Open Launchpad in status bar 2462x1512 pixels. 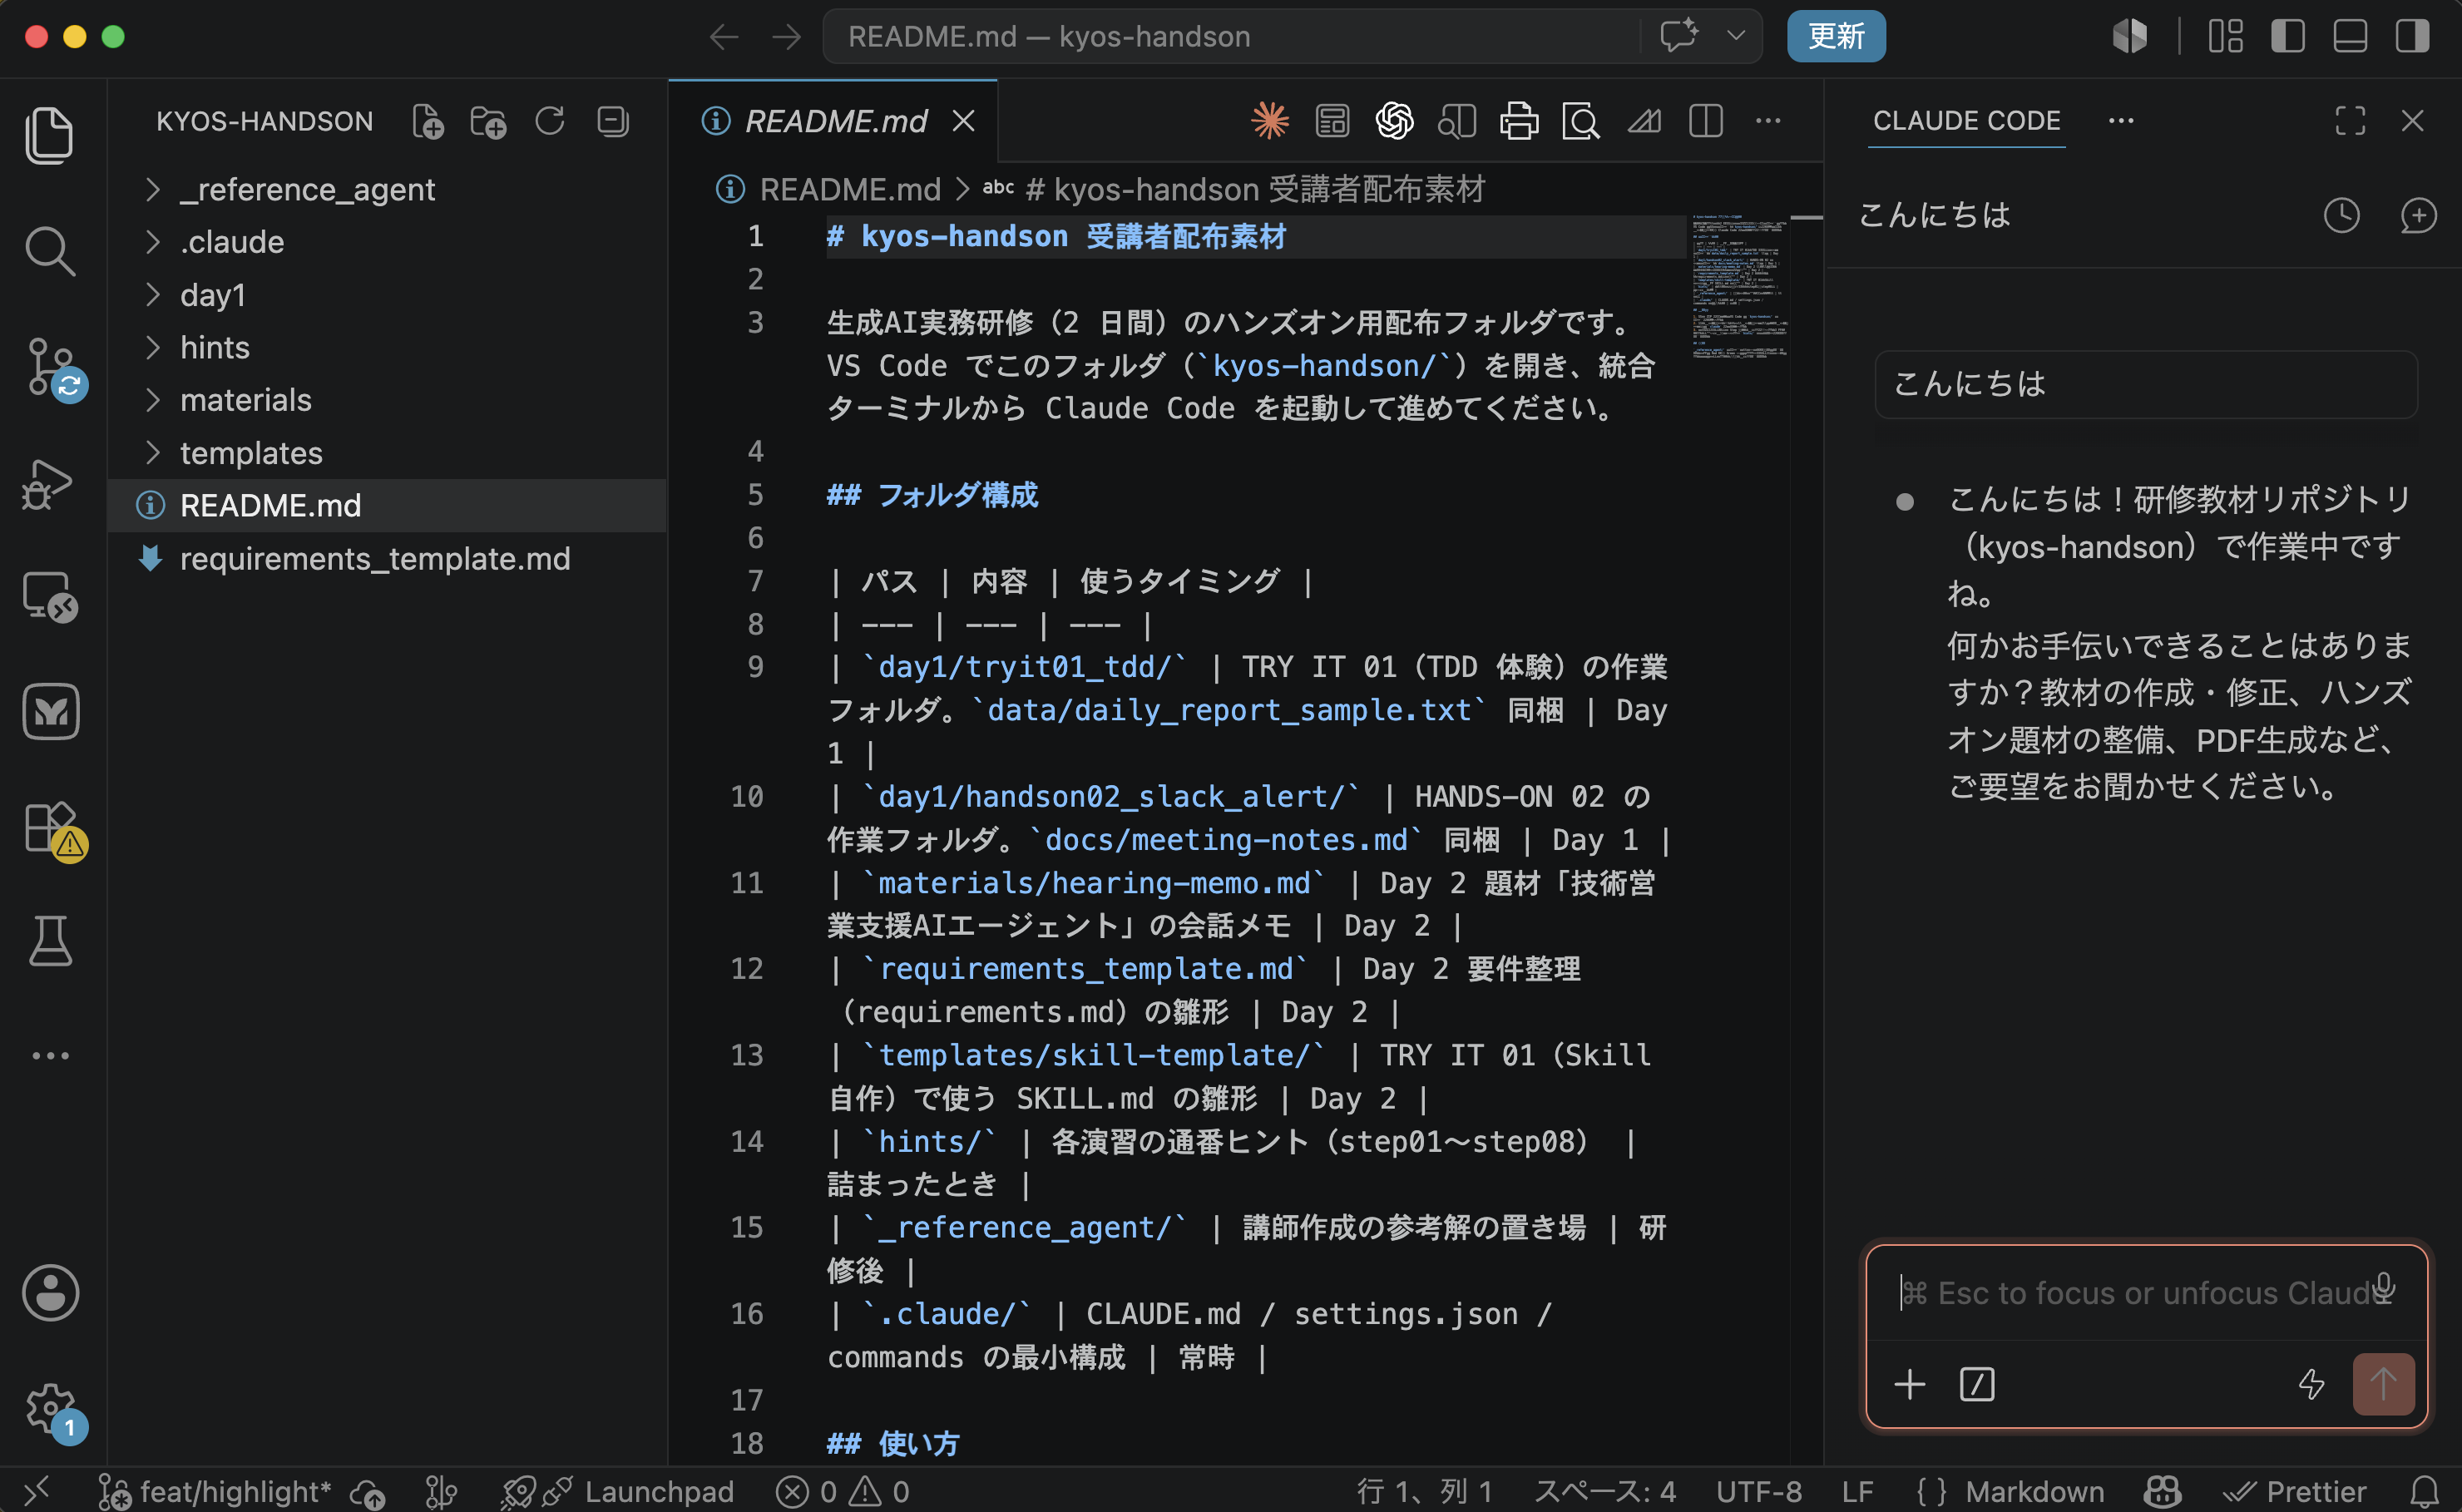(617, 1491)
